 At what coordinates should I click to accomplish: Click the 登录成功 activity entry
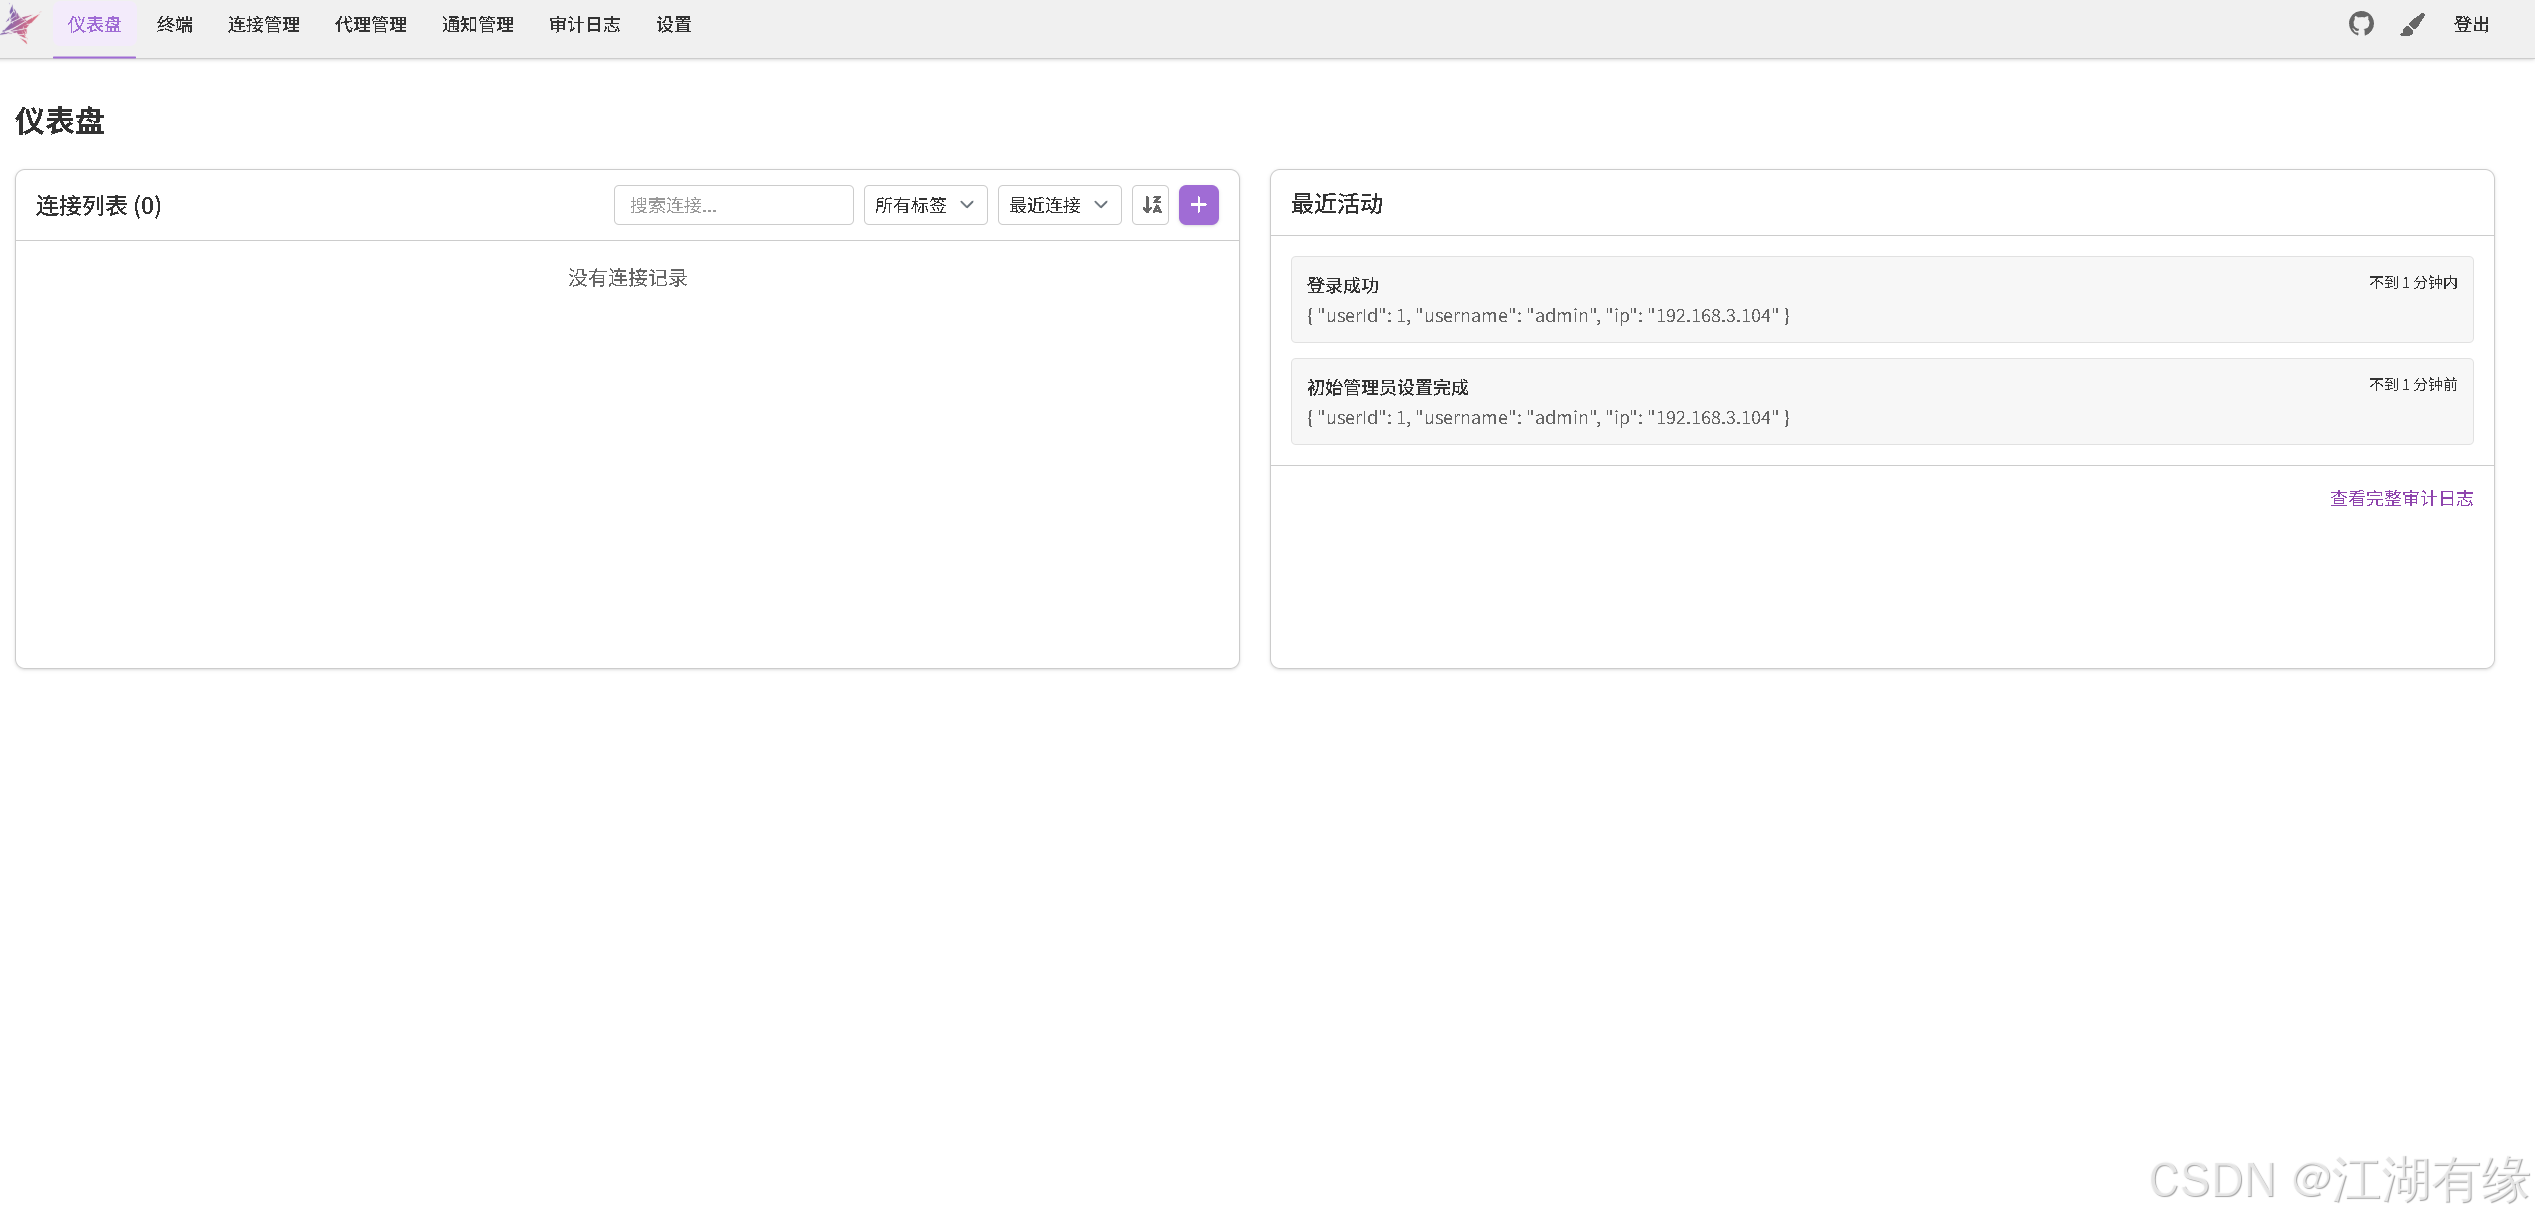(x=1881, y=300)
